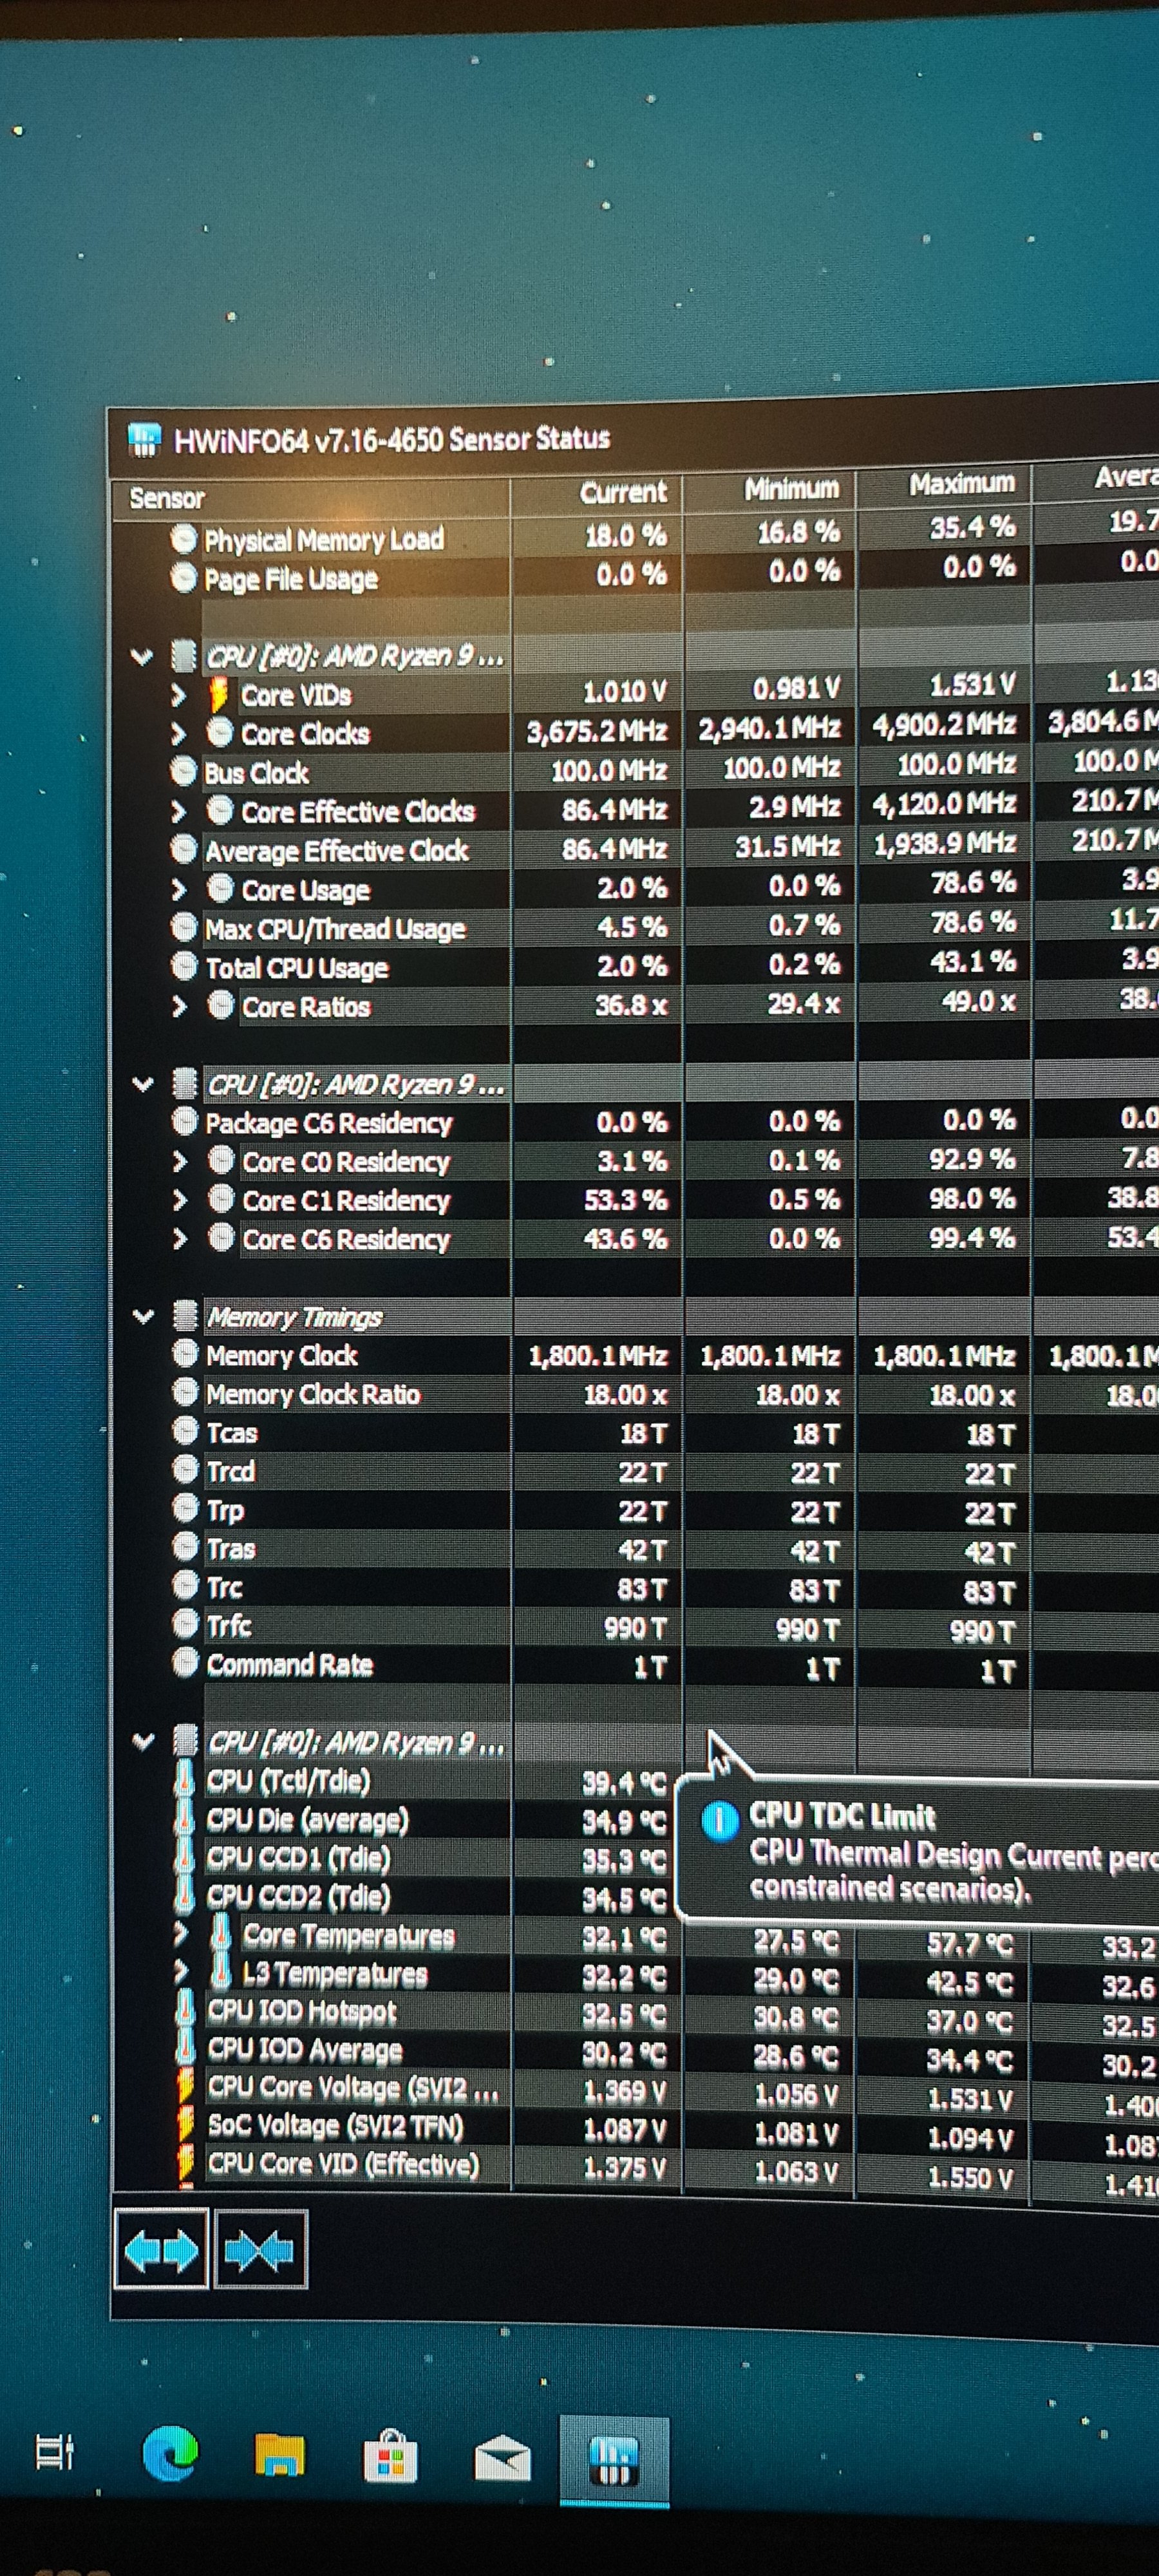Click the Command Rate sensor icon
The image size is (1159, 2576).
point(186,1662)
